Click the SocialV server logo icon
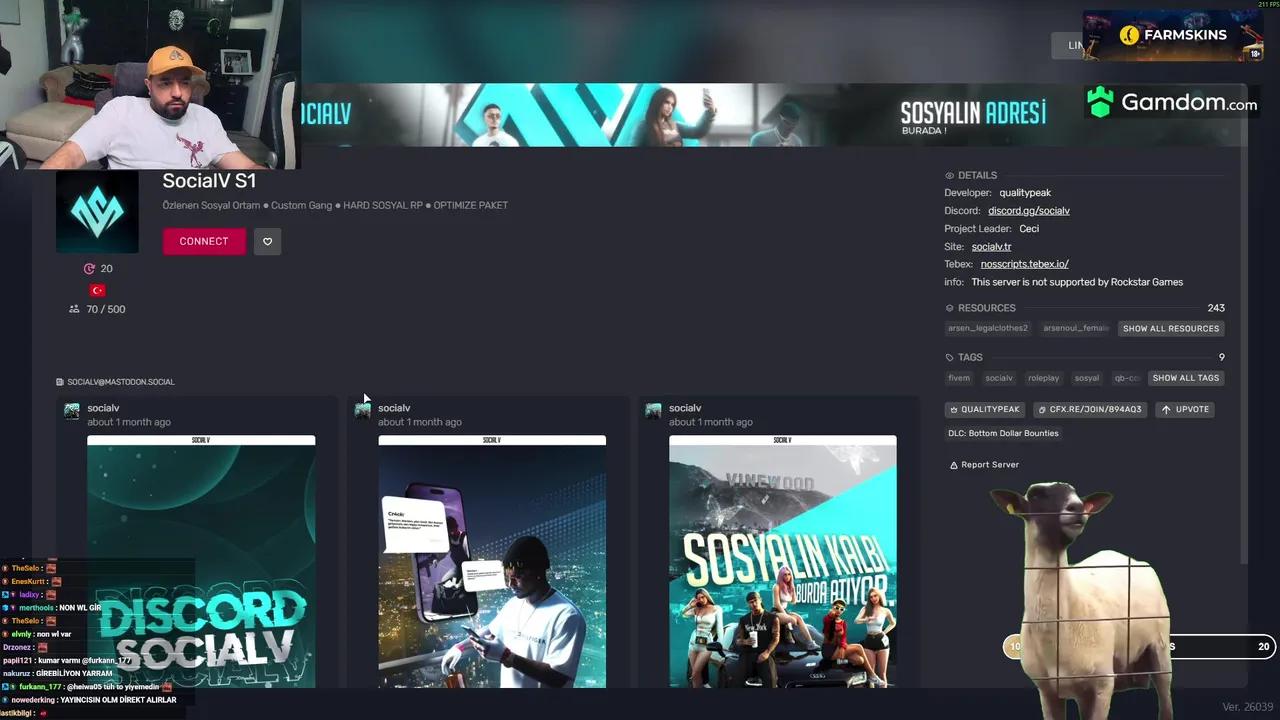 (97, 211)
